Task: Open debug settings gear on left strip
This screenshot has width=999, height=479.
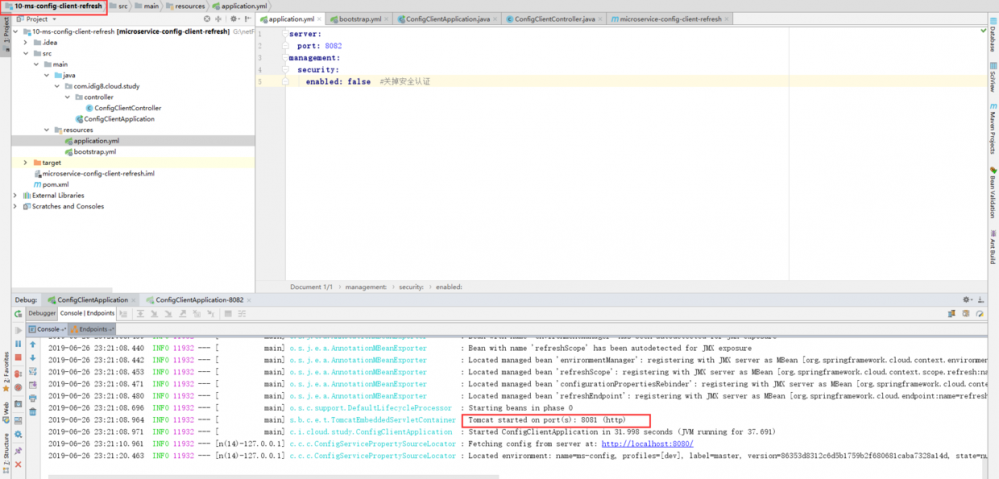Action: (x=18, y=434)
